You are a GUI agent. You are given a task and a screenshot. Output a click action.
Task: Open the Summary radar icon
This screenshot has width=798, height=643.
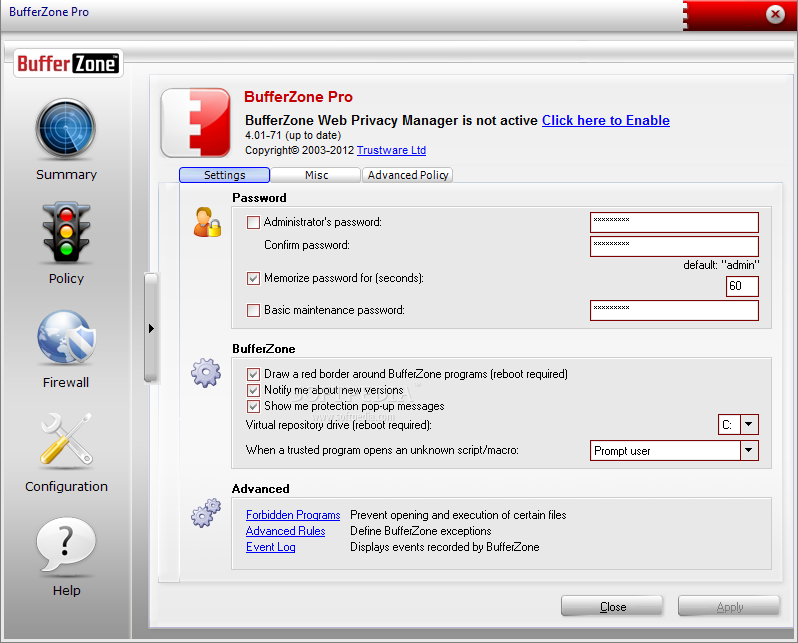(x=66, y=129)
